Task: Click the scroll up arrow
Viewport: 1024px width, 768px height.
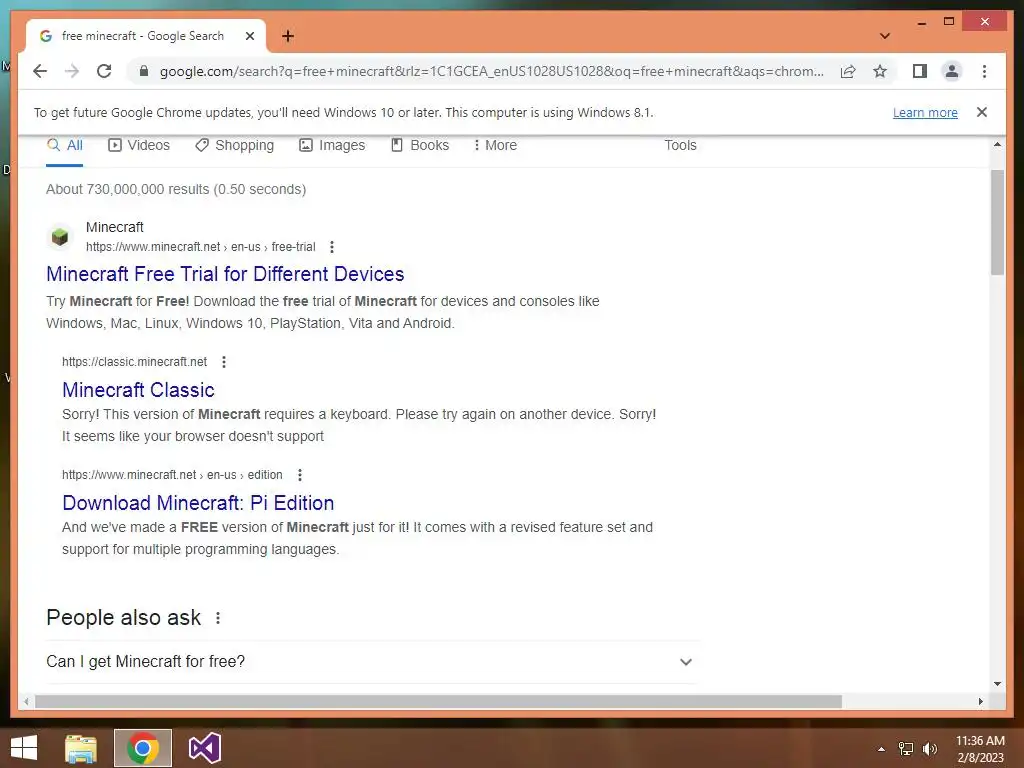Action: (997, 144)
